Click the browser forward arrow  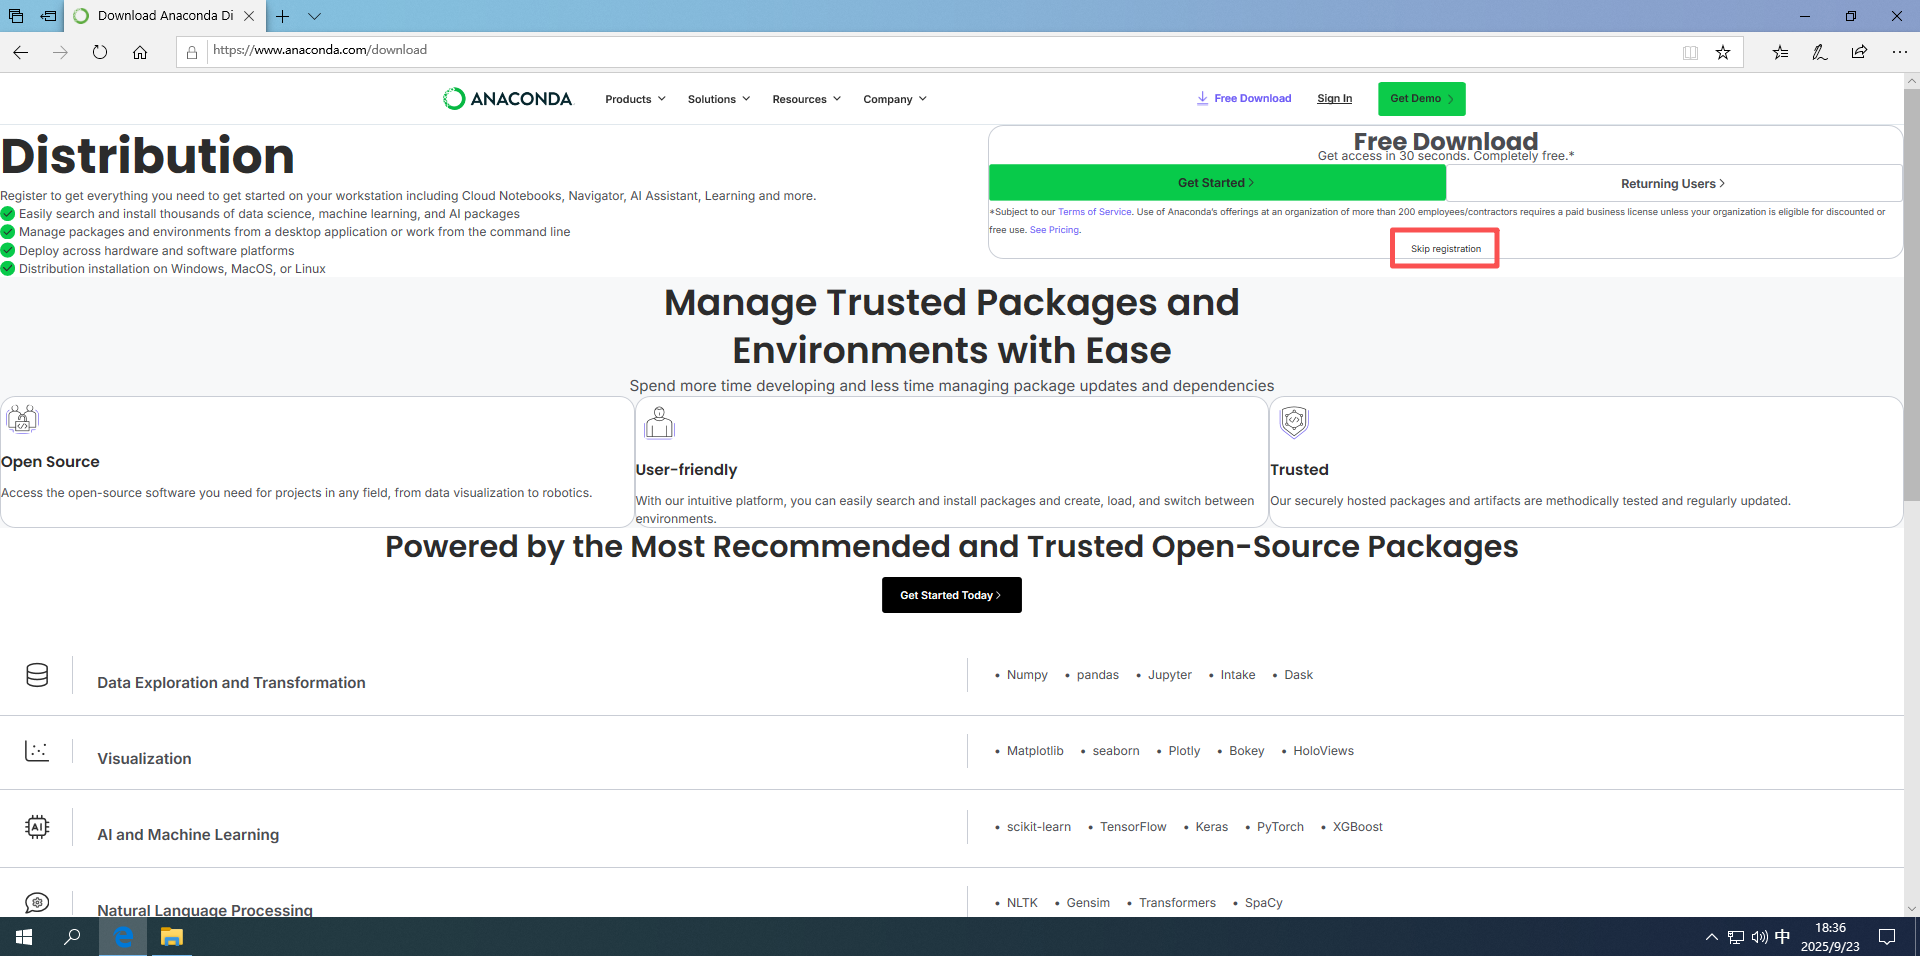pyautogui.click(x=60, y=52)
